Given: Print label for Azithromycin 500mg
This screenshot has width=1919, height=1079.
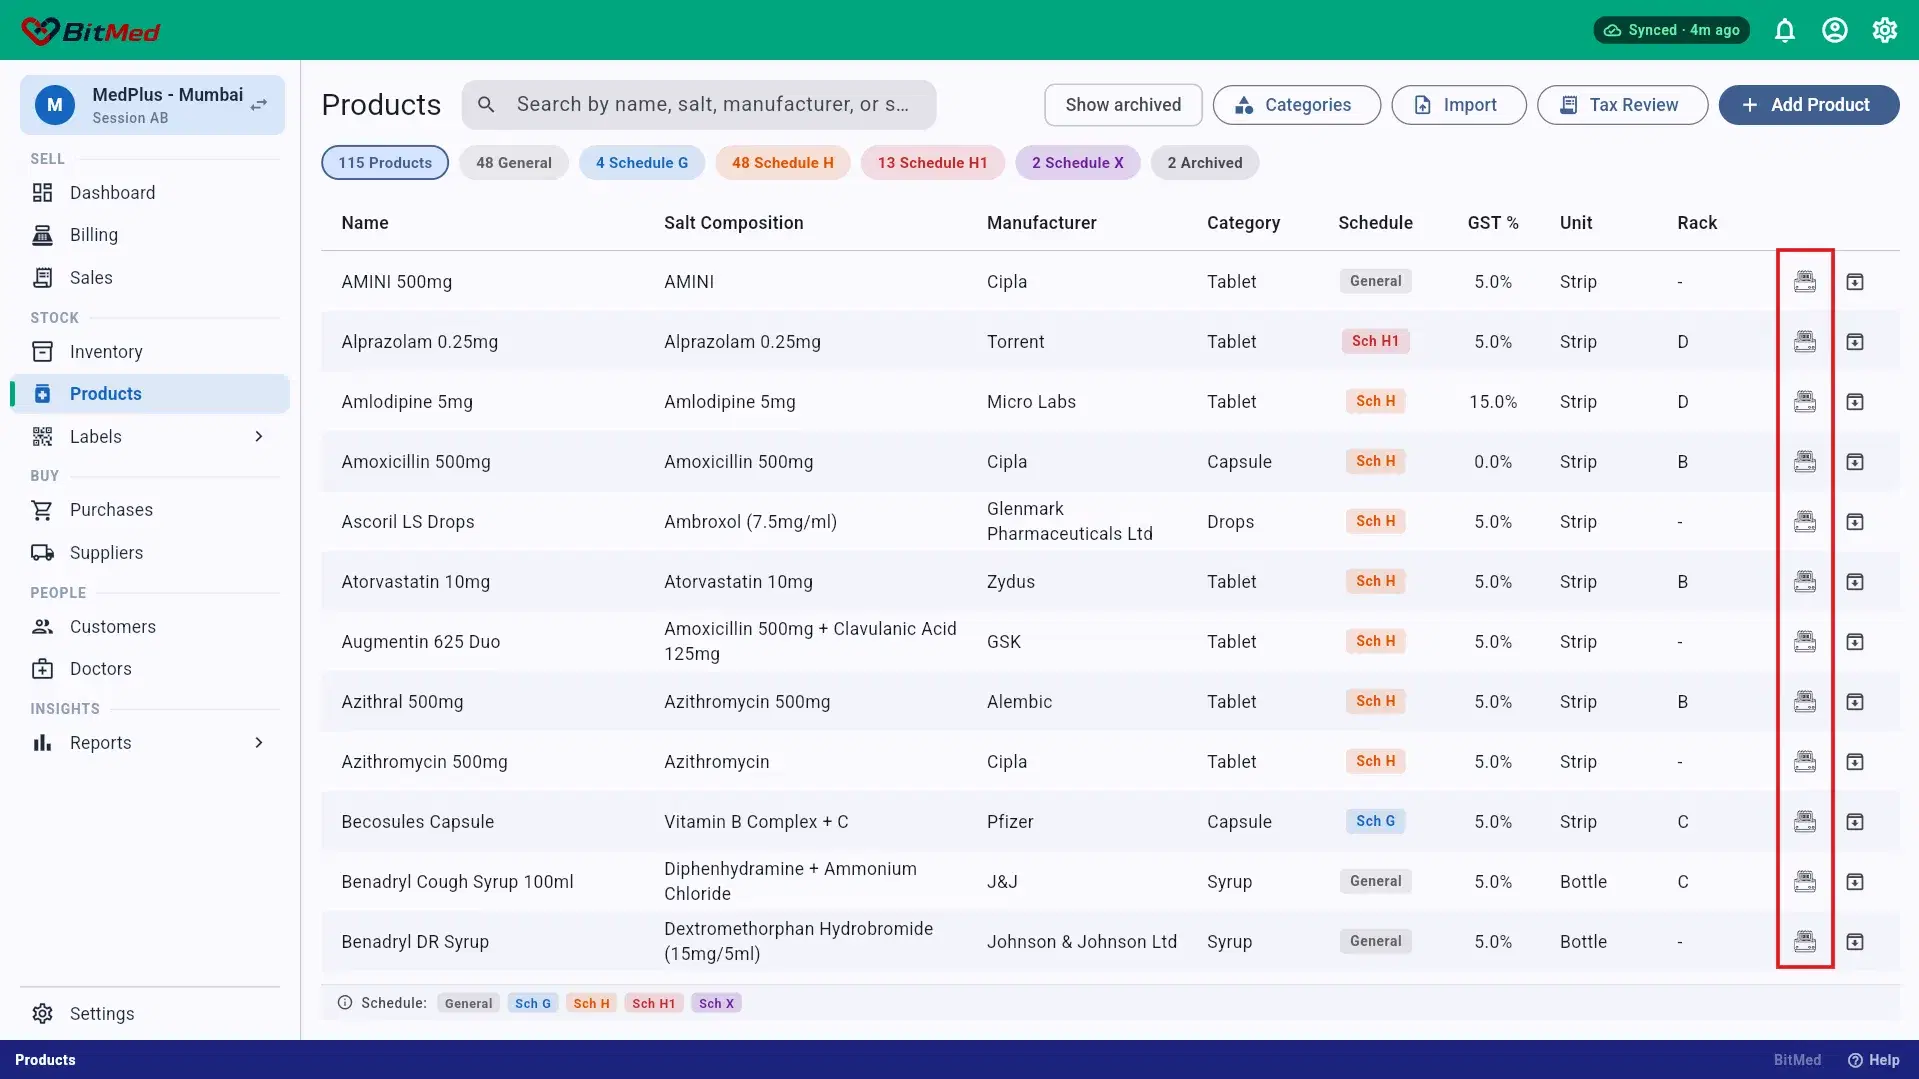Looking at the screenshot, I should 1804,762.
